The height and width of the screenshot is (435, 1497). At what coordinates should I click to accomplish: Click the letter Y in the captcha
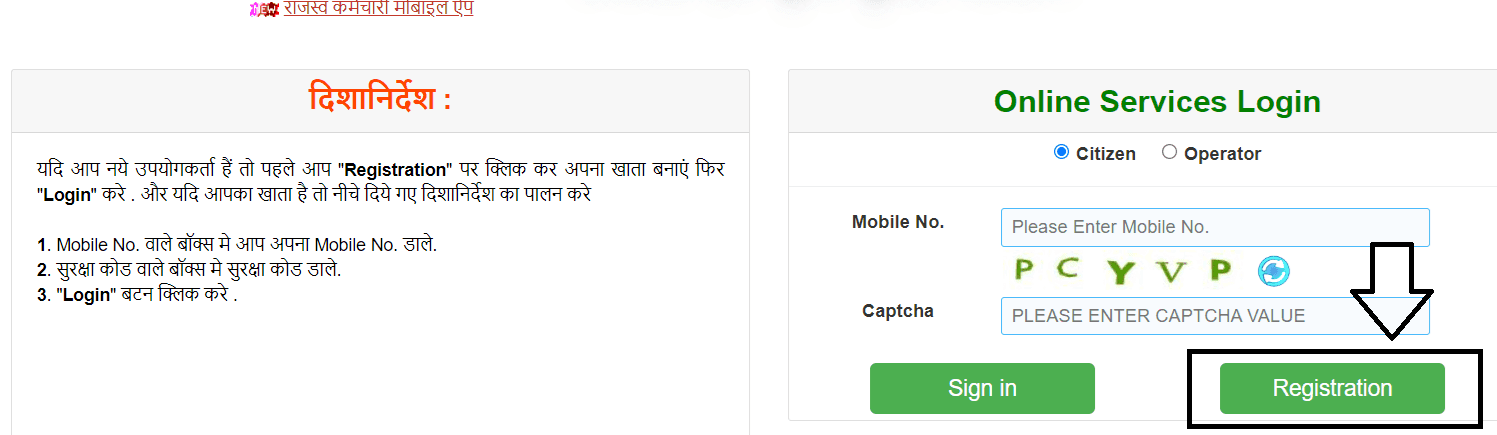point(1120,271)
